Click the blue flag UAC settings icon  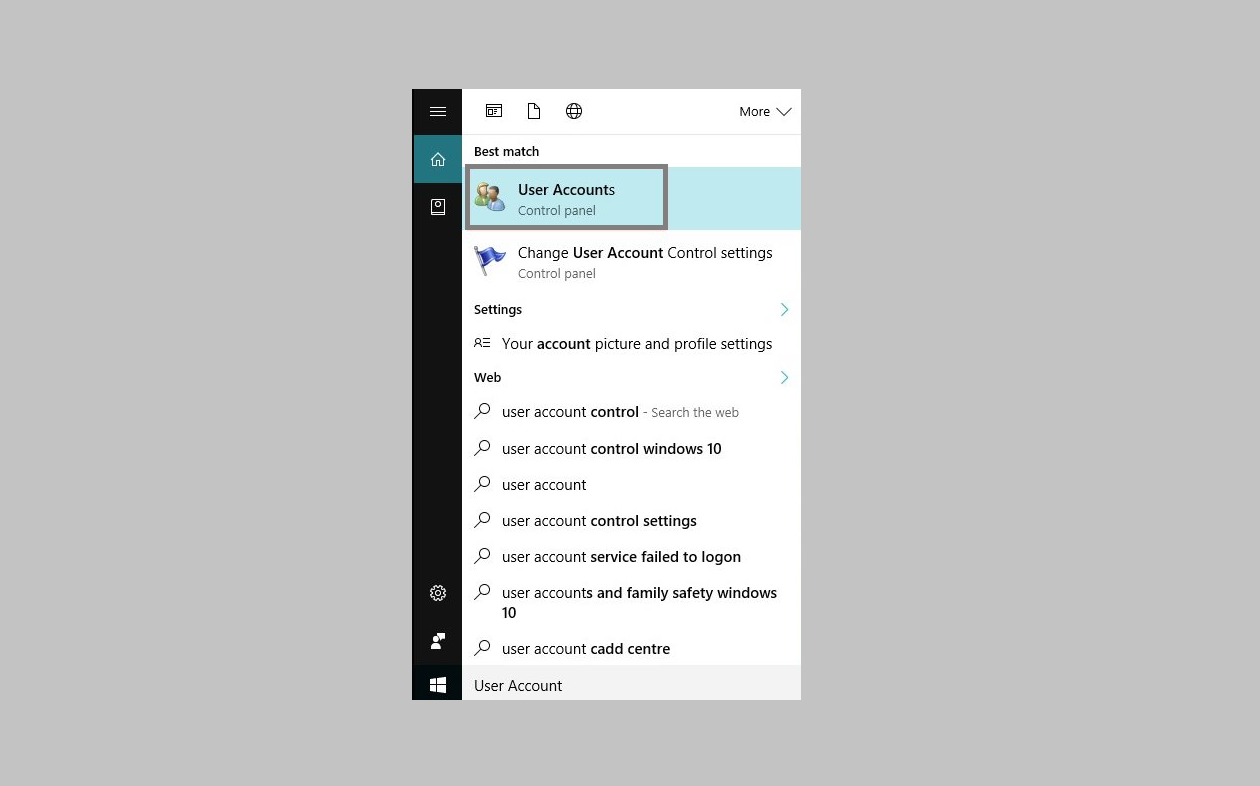[x=490, y=261]
